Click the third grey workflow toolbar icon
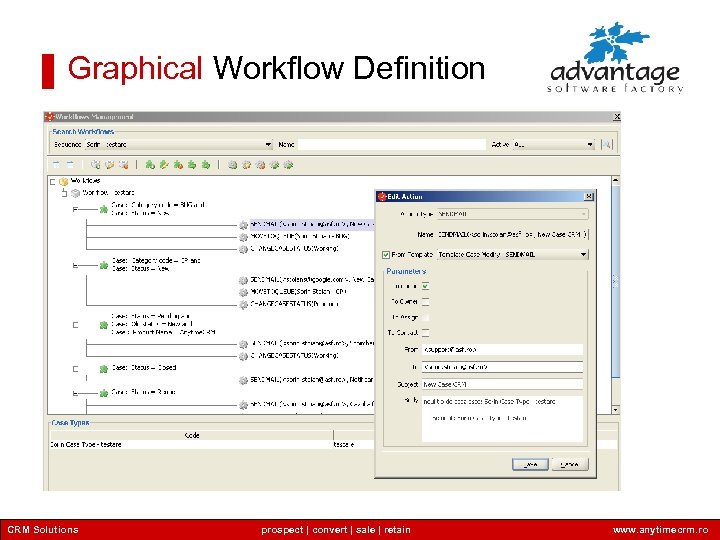Screen dimensions: 720x540 click(123, 164)
